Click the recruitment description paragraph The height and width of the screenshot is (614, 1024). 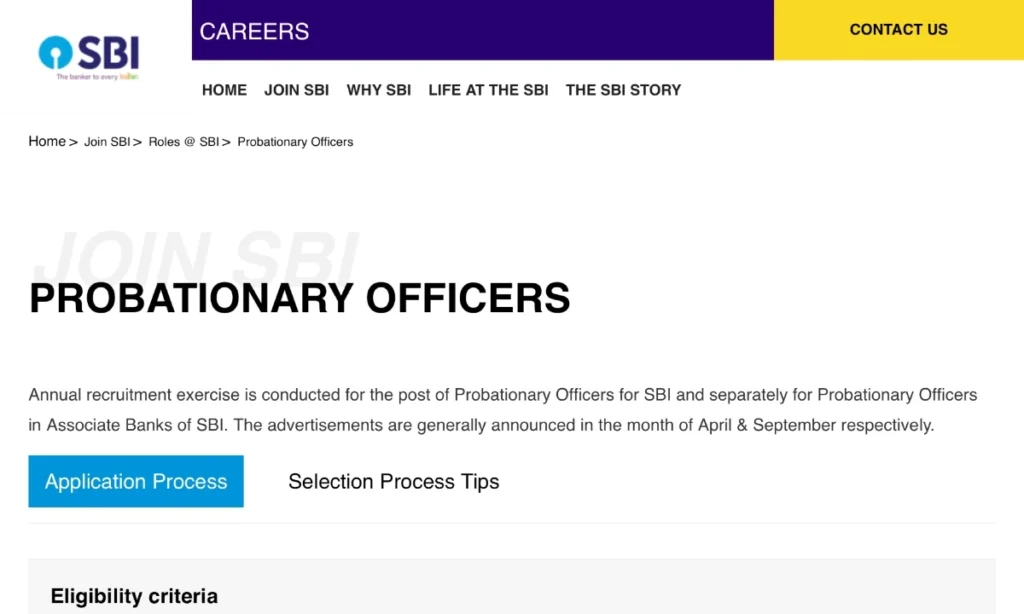[x=502, y=409]
